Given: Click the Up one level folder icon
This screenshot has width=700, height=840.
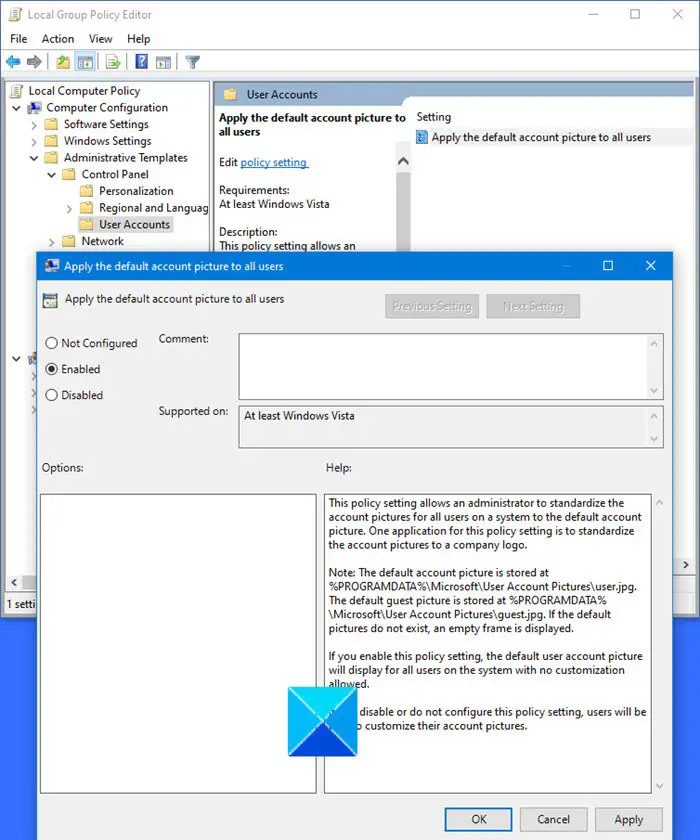Looking at the screenshot, I should [63, 62].
